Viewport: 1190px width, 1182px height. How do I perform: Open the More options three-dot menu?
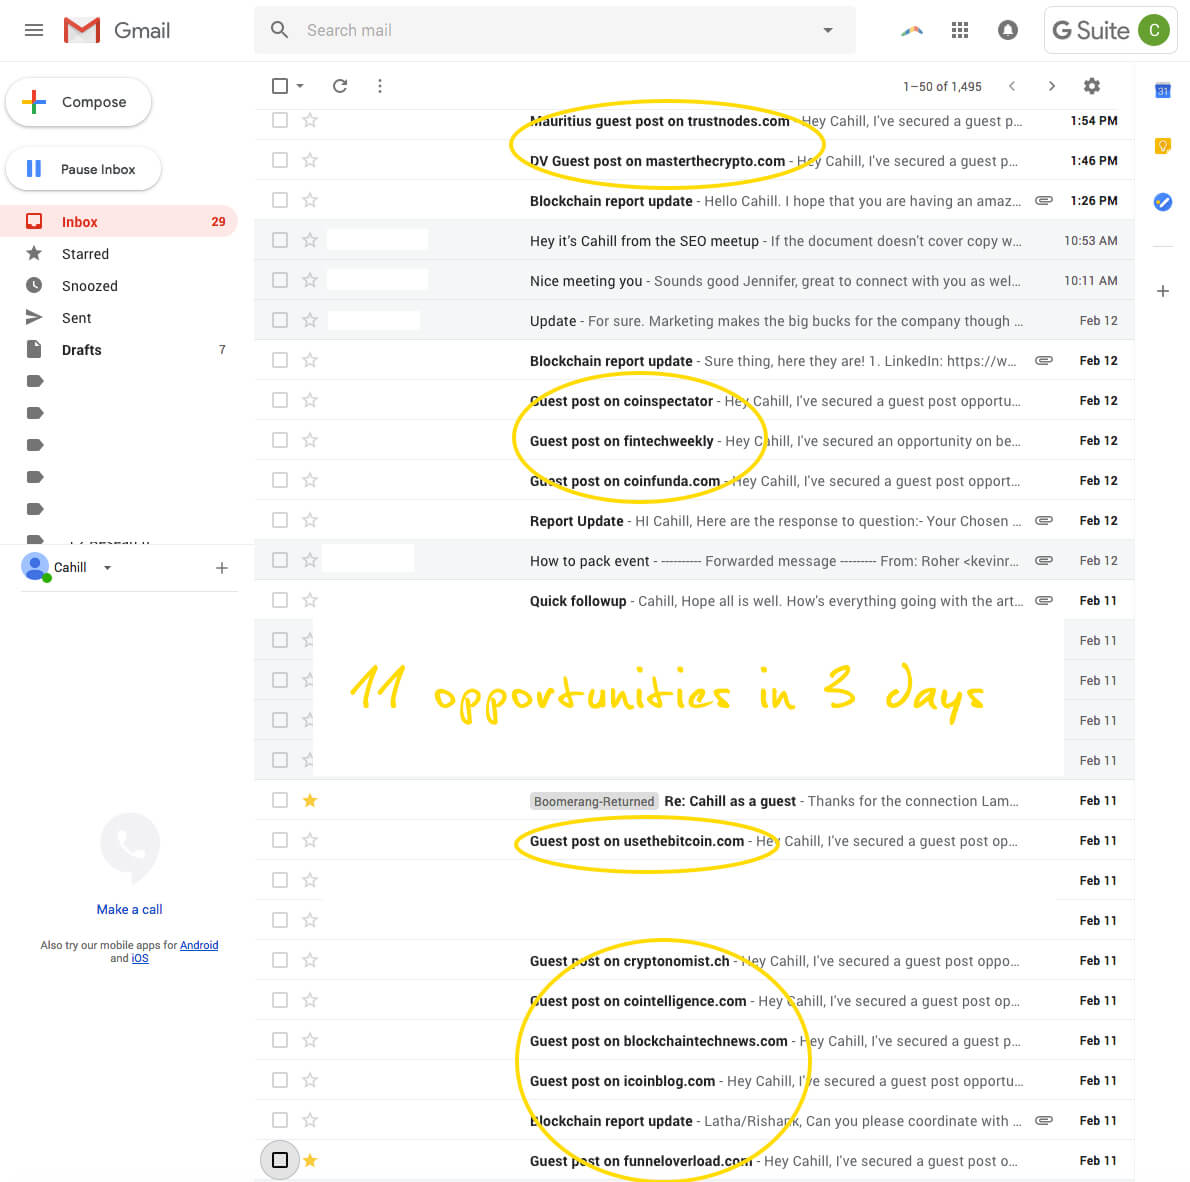[379, 86]
